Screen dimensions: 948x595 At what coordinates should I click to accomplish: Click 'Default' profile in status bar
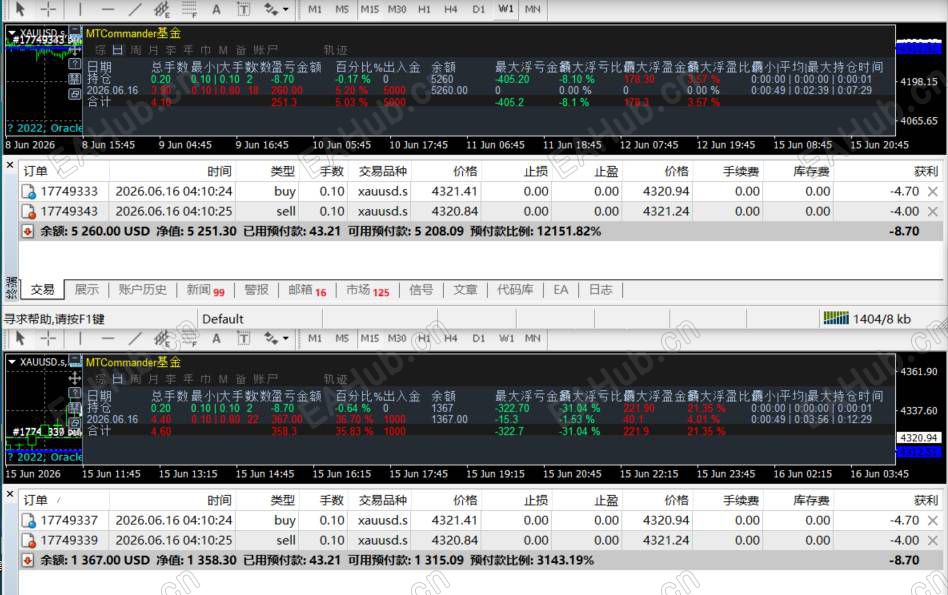pos(222,319)
